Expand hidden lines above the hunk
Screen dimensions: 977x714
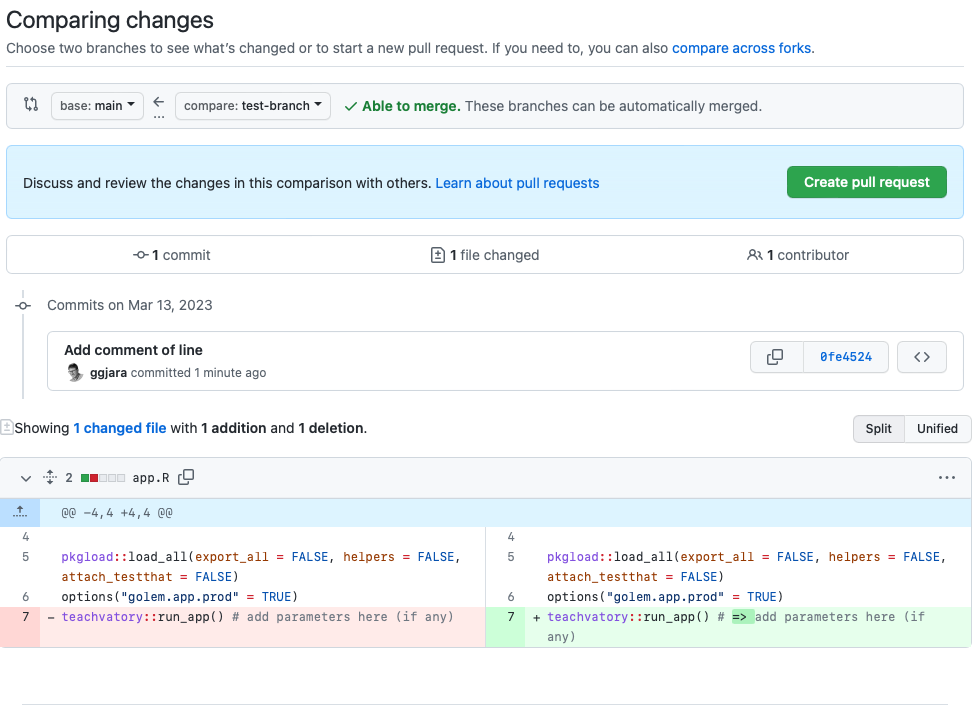tap(20, 512)
